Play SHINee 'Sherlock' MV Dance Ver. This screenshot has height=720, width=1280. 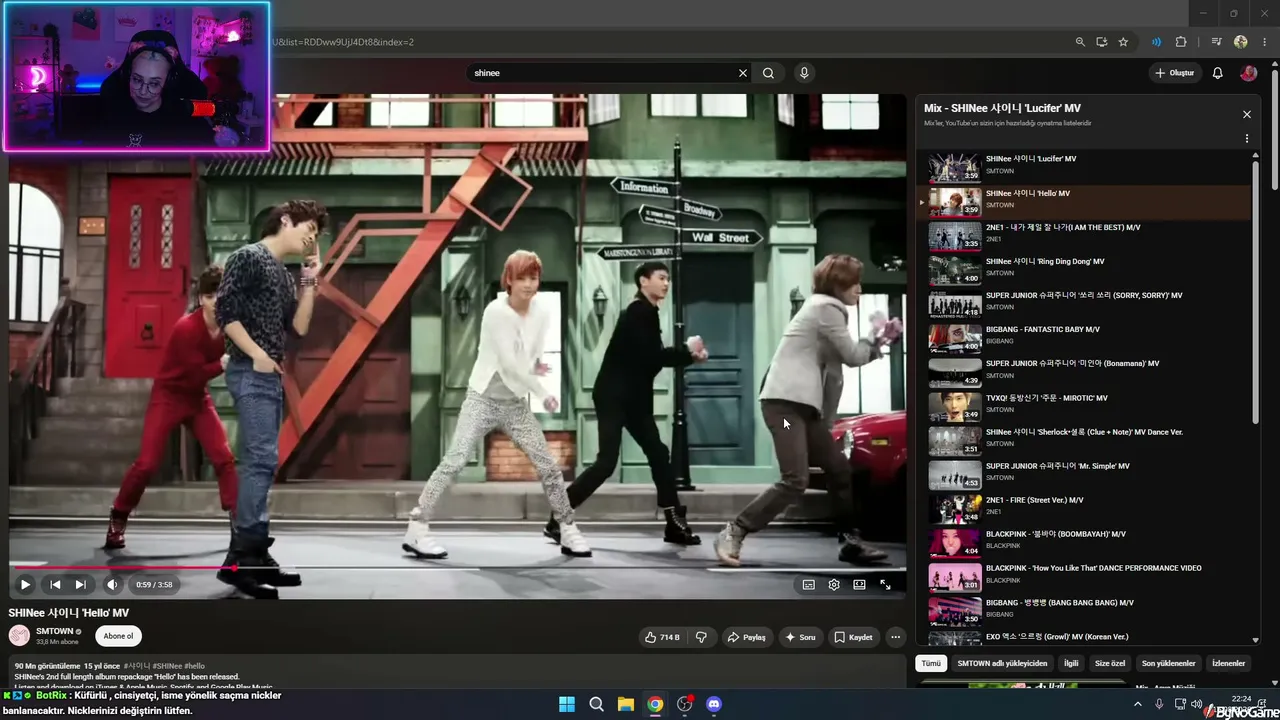[x=1084, y=440]
